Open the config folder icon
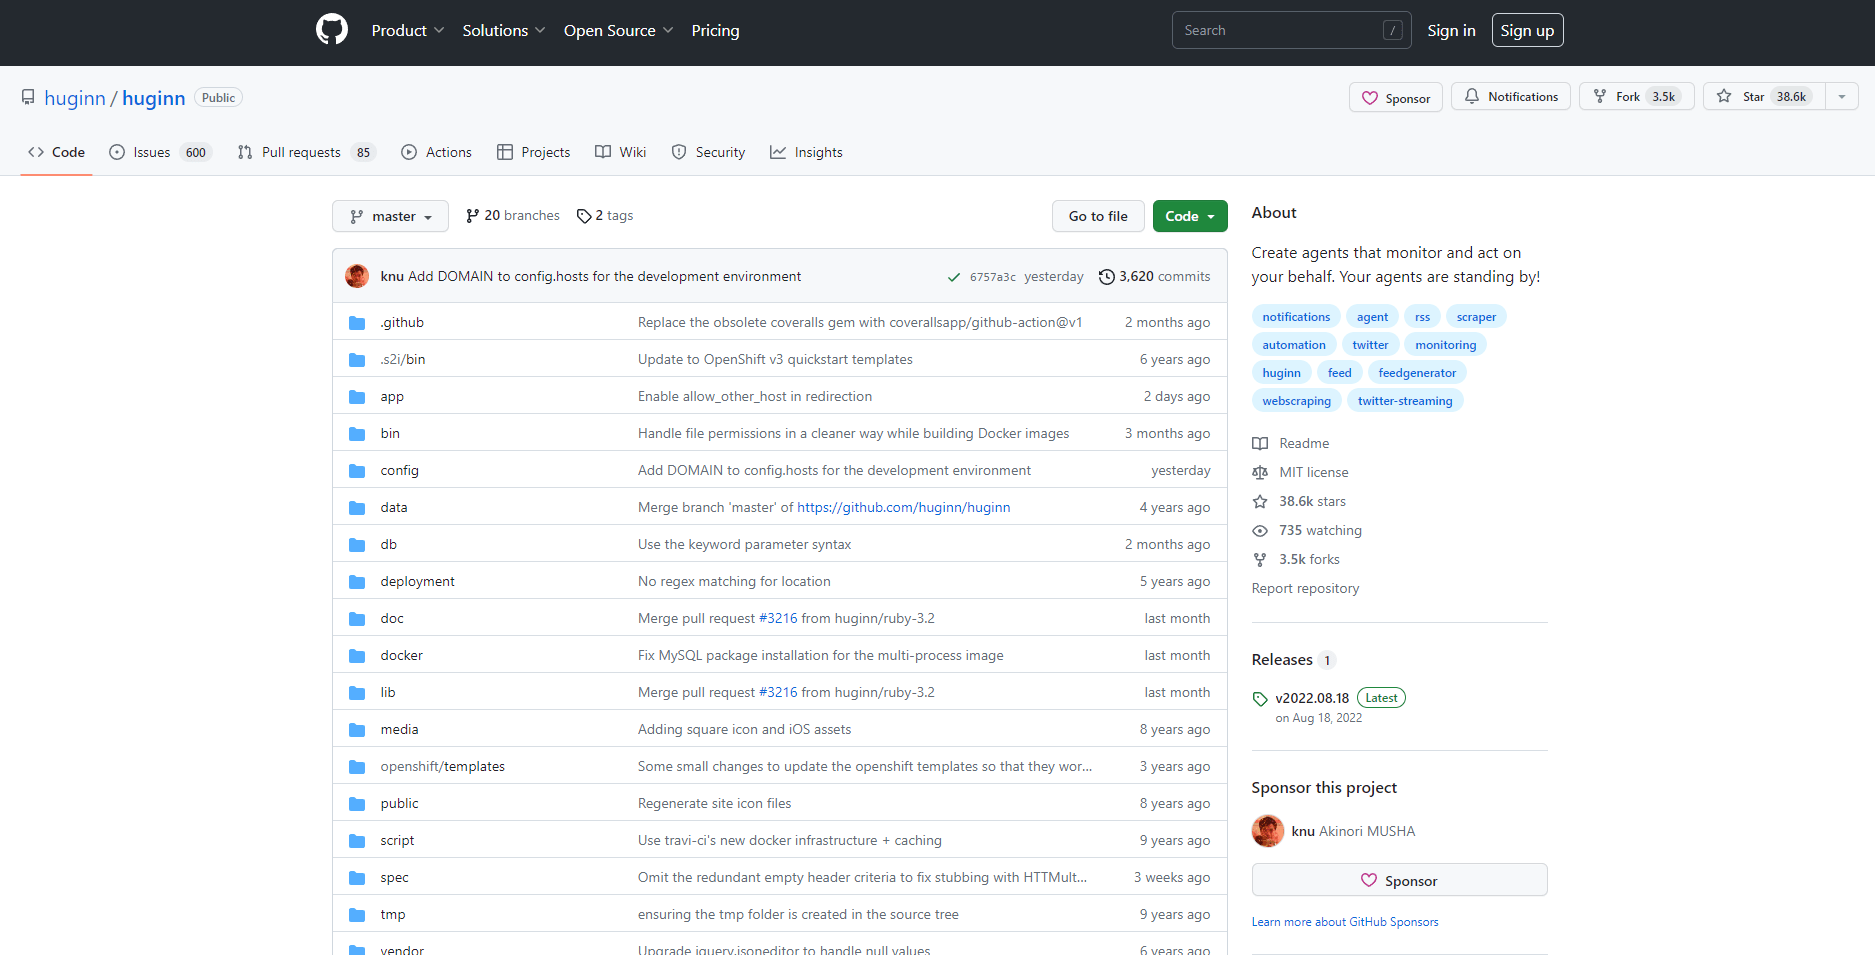This screenshot has width=1875, height=955. (357, 469)
